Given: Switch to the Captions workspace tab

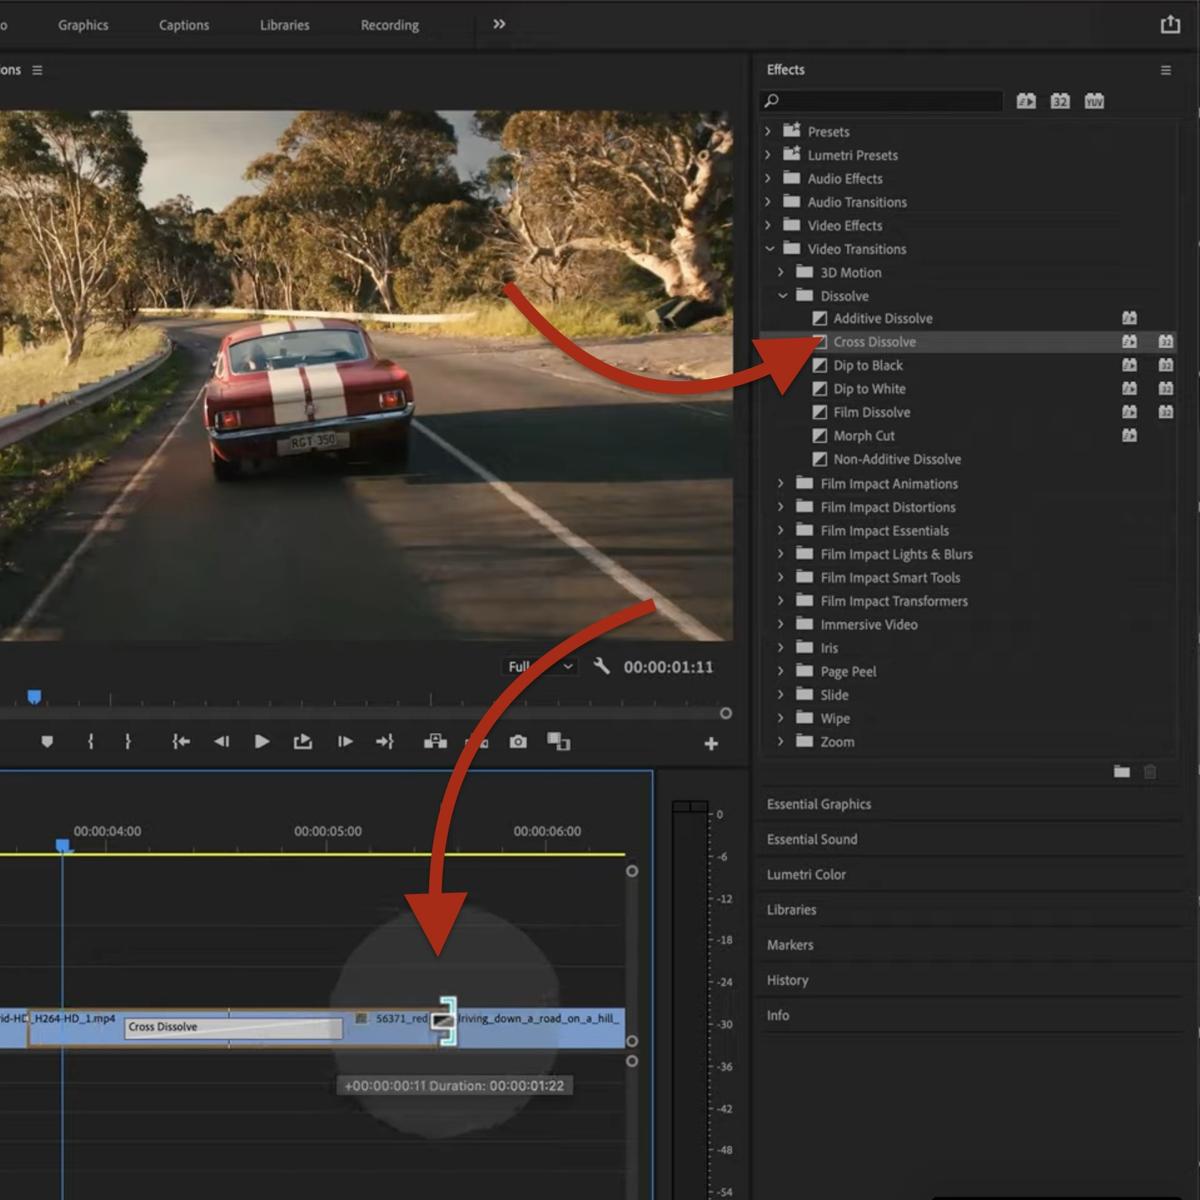Looking at the screenshot, I should point(184,25).
